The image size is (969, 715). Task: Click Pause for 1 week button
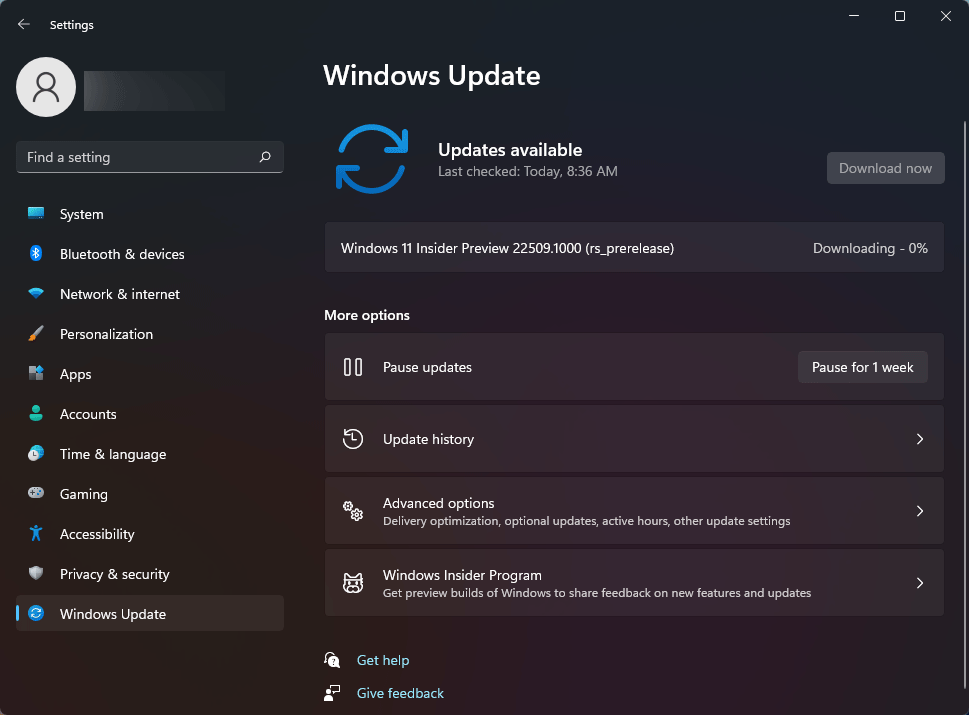click(x=863, y=367)
